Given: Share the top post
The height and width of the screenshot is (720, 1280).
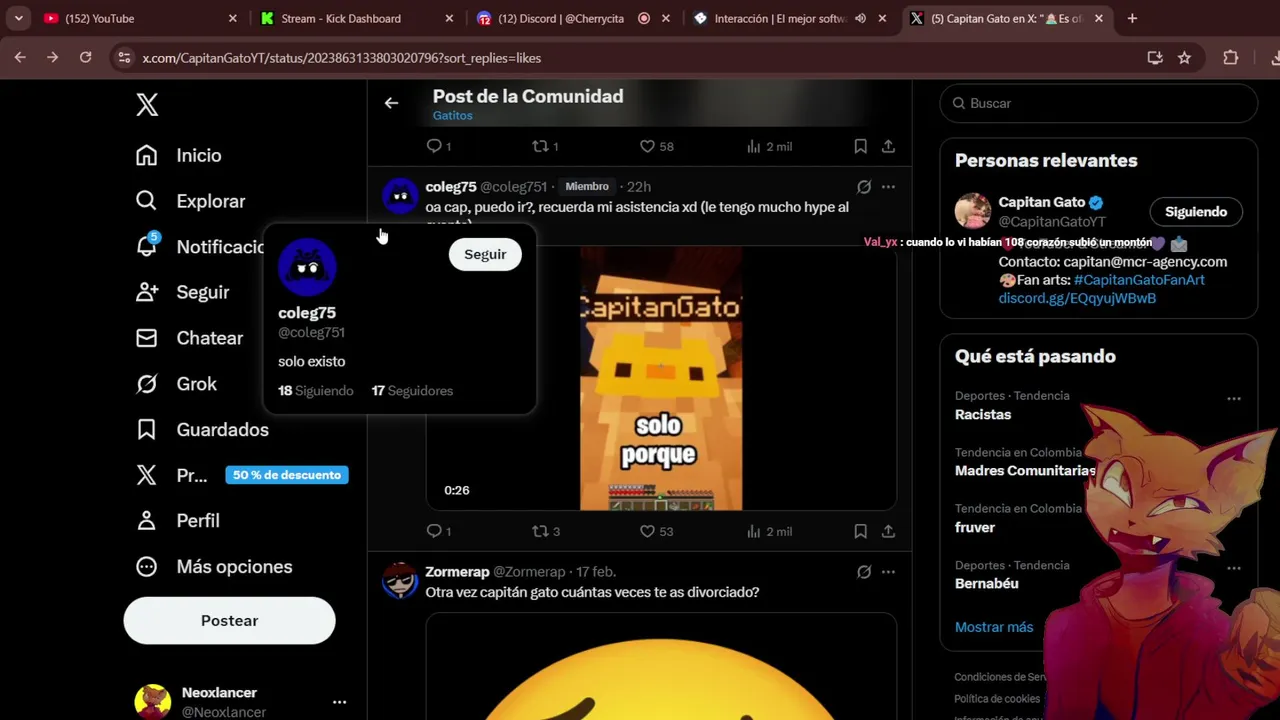Looking at the screenshot, I should pyautogui.click(x=888, y=146).
